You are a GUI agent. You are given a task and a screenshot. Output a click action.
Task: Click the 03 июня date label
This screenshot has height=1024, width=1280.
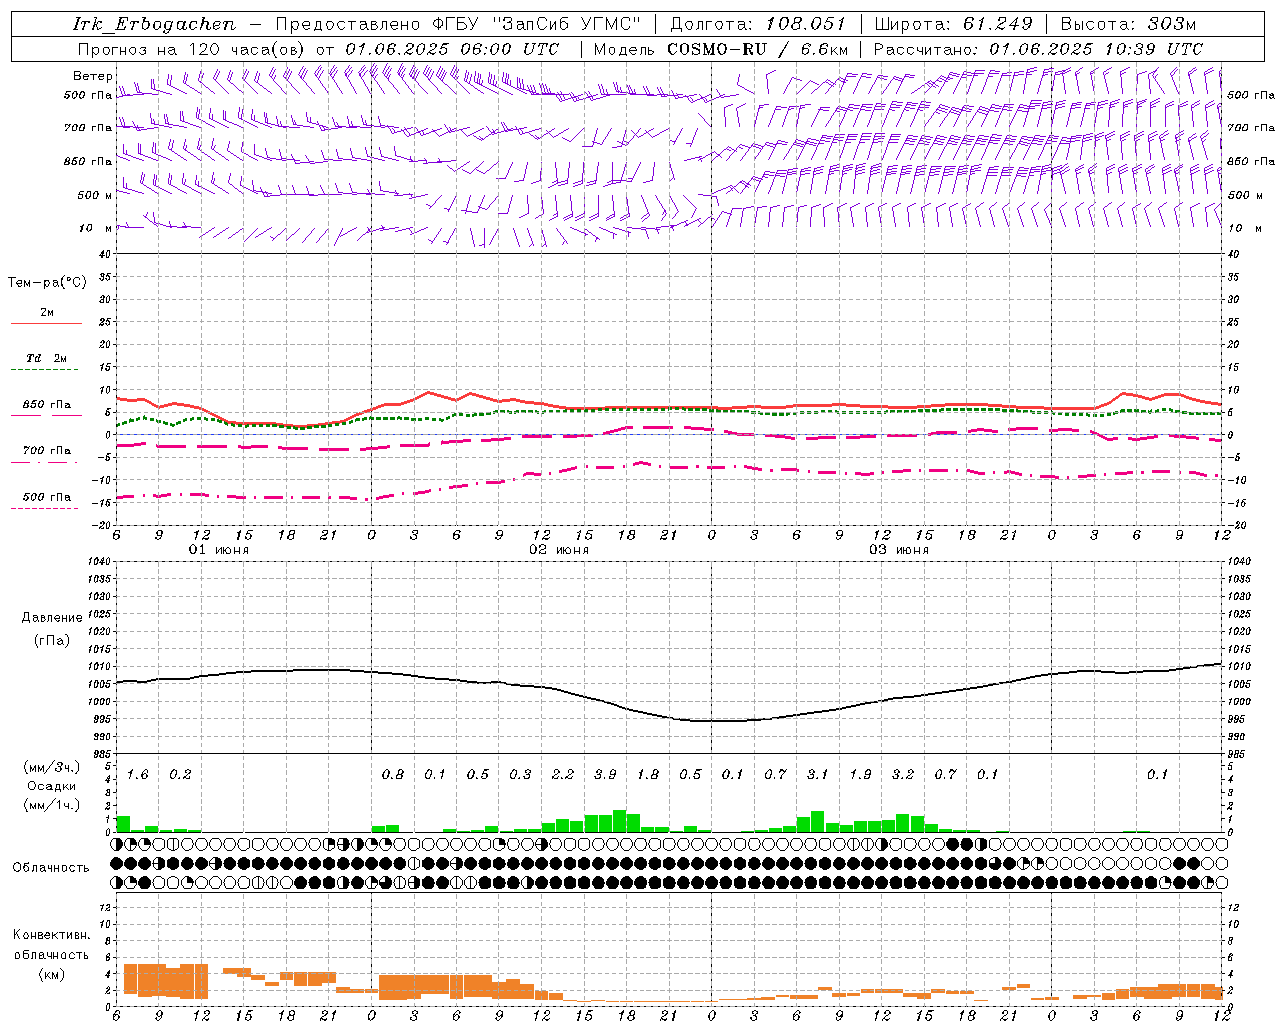(899, 550)
